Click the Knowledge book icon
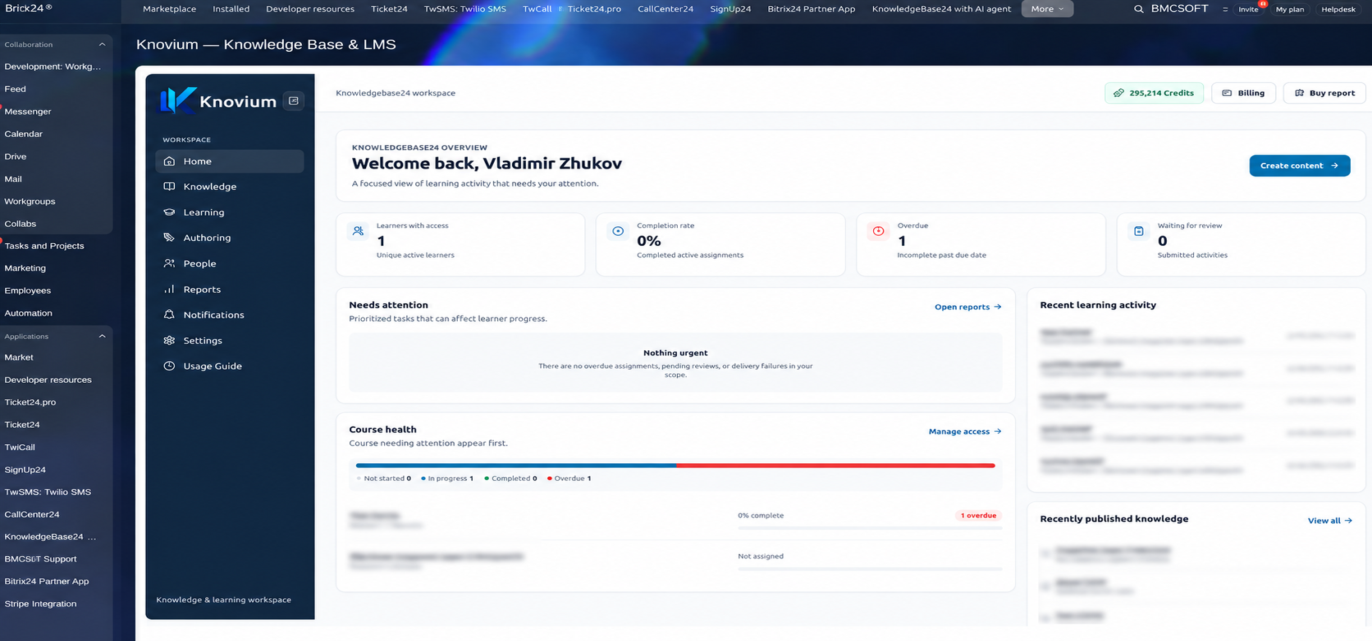Image resolution: width=1372 pixels, height=641 pixels. pos(169,186)
